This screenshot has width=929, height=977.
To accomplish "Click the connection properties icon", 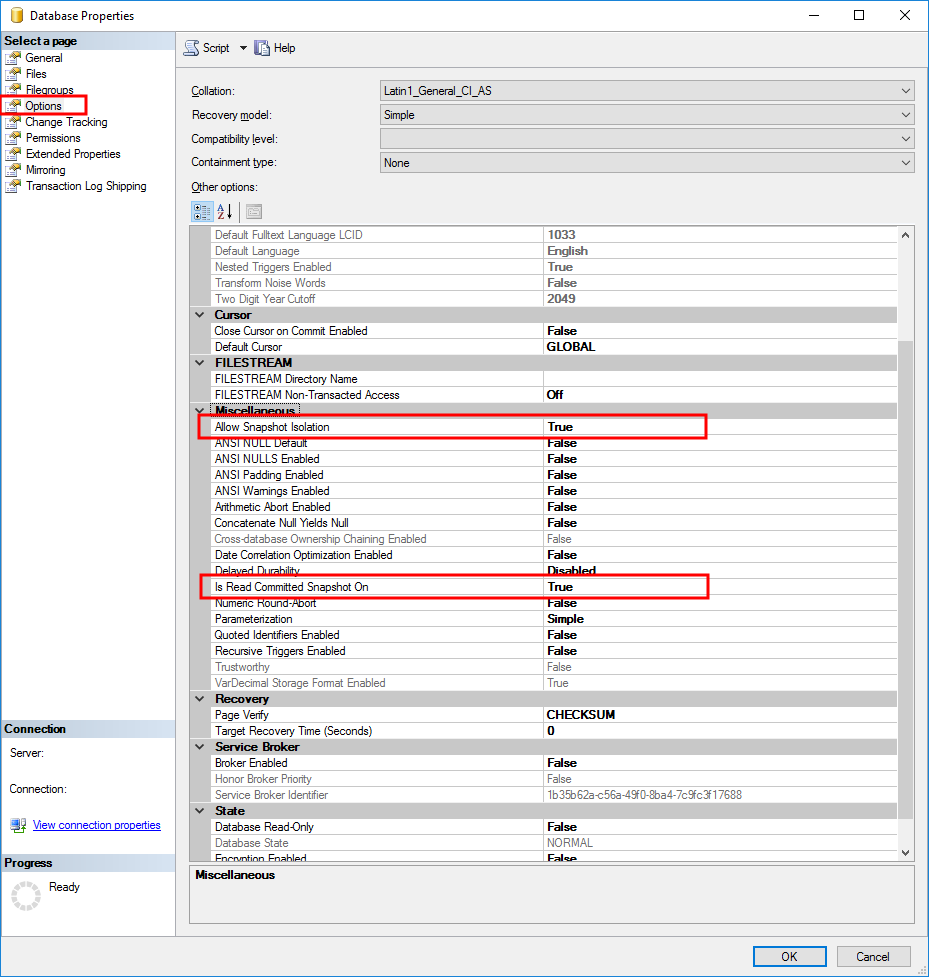I will pyautogui.click(x=18, y=826).
